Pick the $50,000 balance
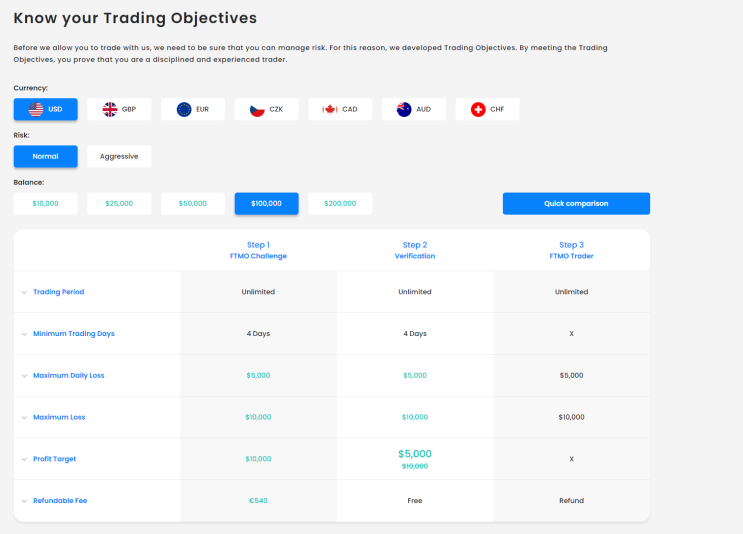This screenshot has width=743, height=534. (193, 204)
